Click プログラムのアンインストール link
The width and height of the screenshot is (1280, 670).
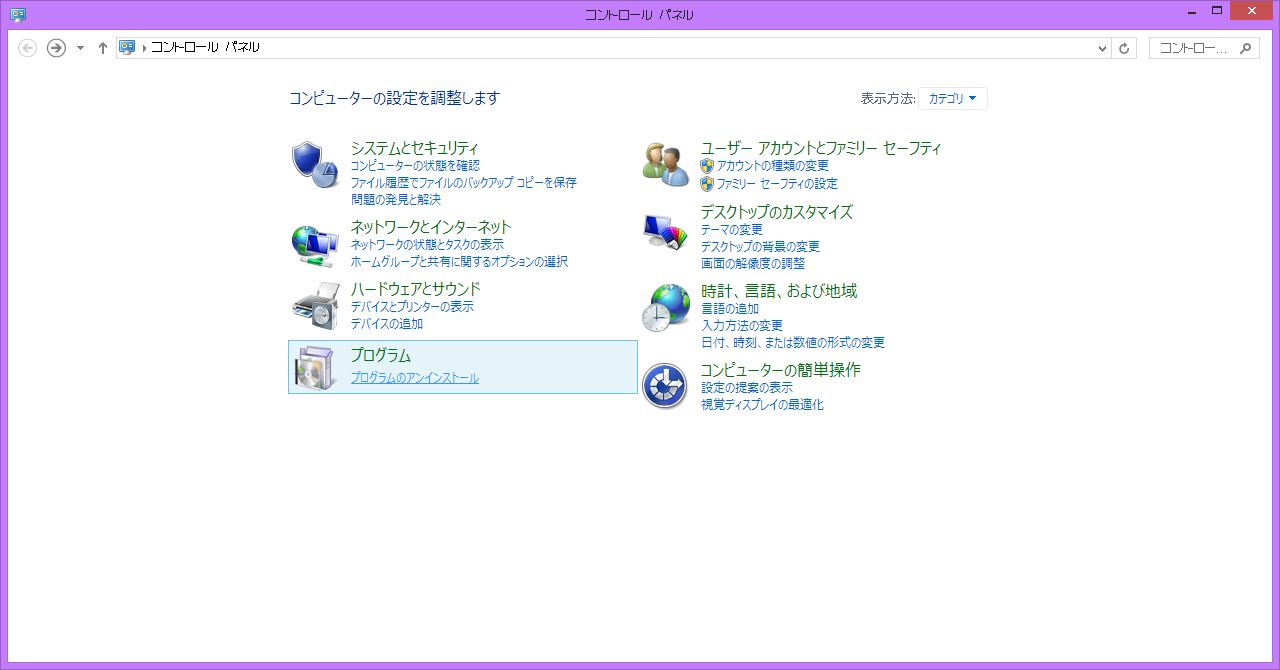(x=414, y=378)
